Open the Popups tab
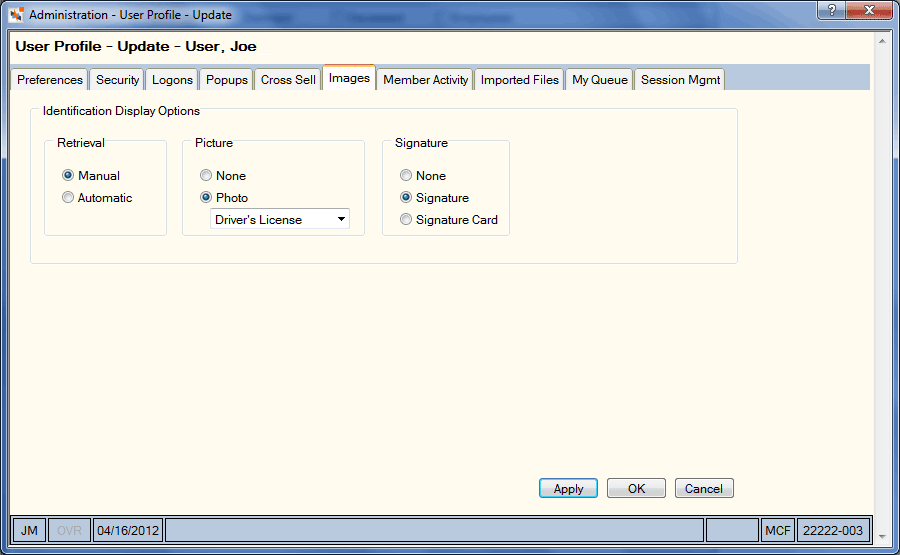The image size is (900, 555). (x=227, y=80)
